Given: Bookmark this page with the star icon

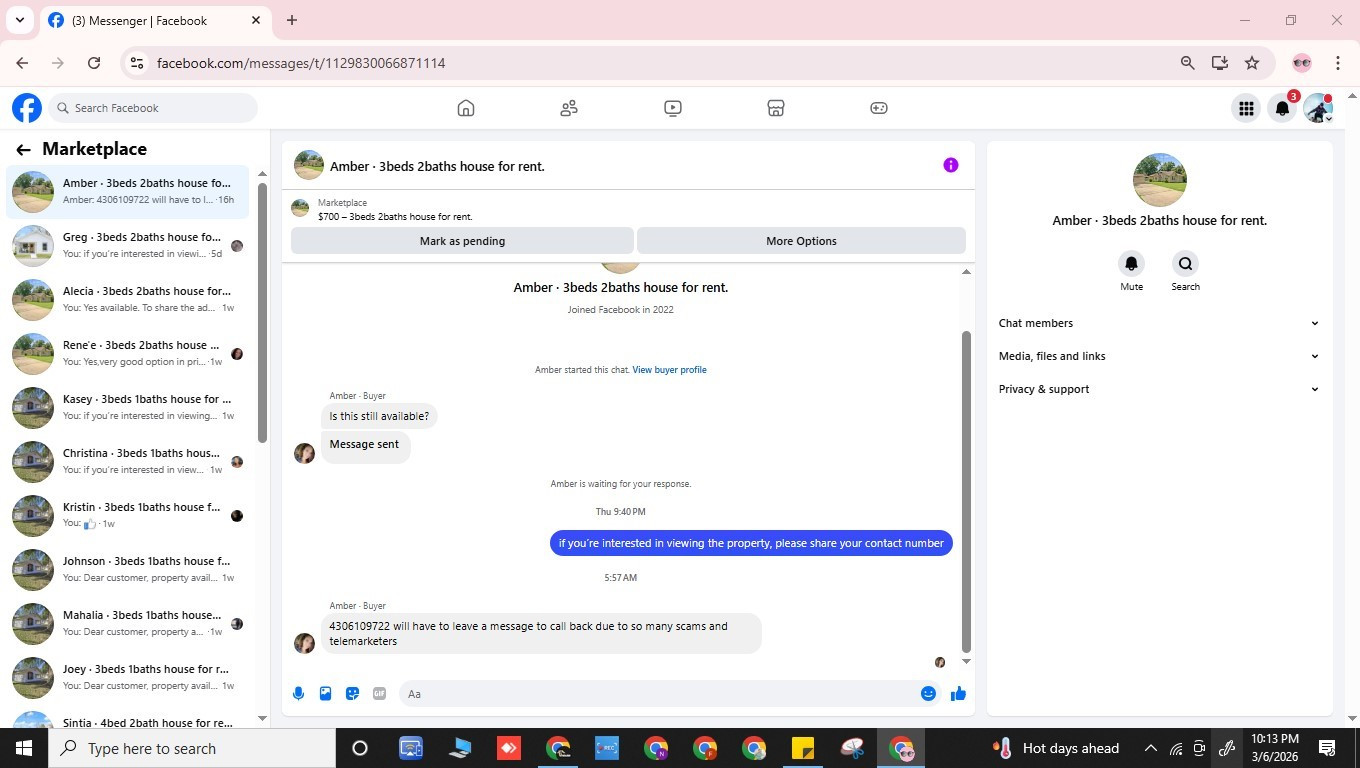Looking at the screenshot, I should coord(1252,63).
